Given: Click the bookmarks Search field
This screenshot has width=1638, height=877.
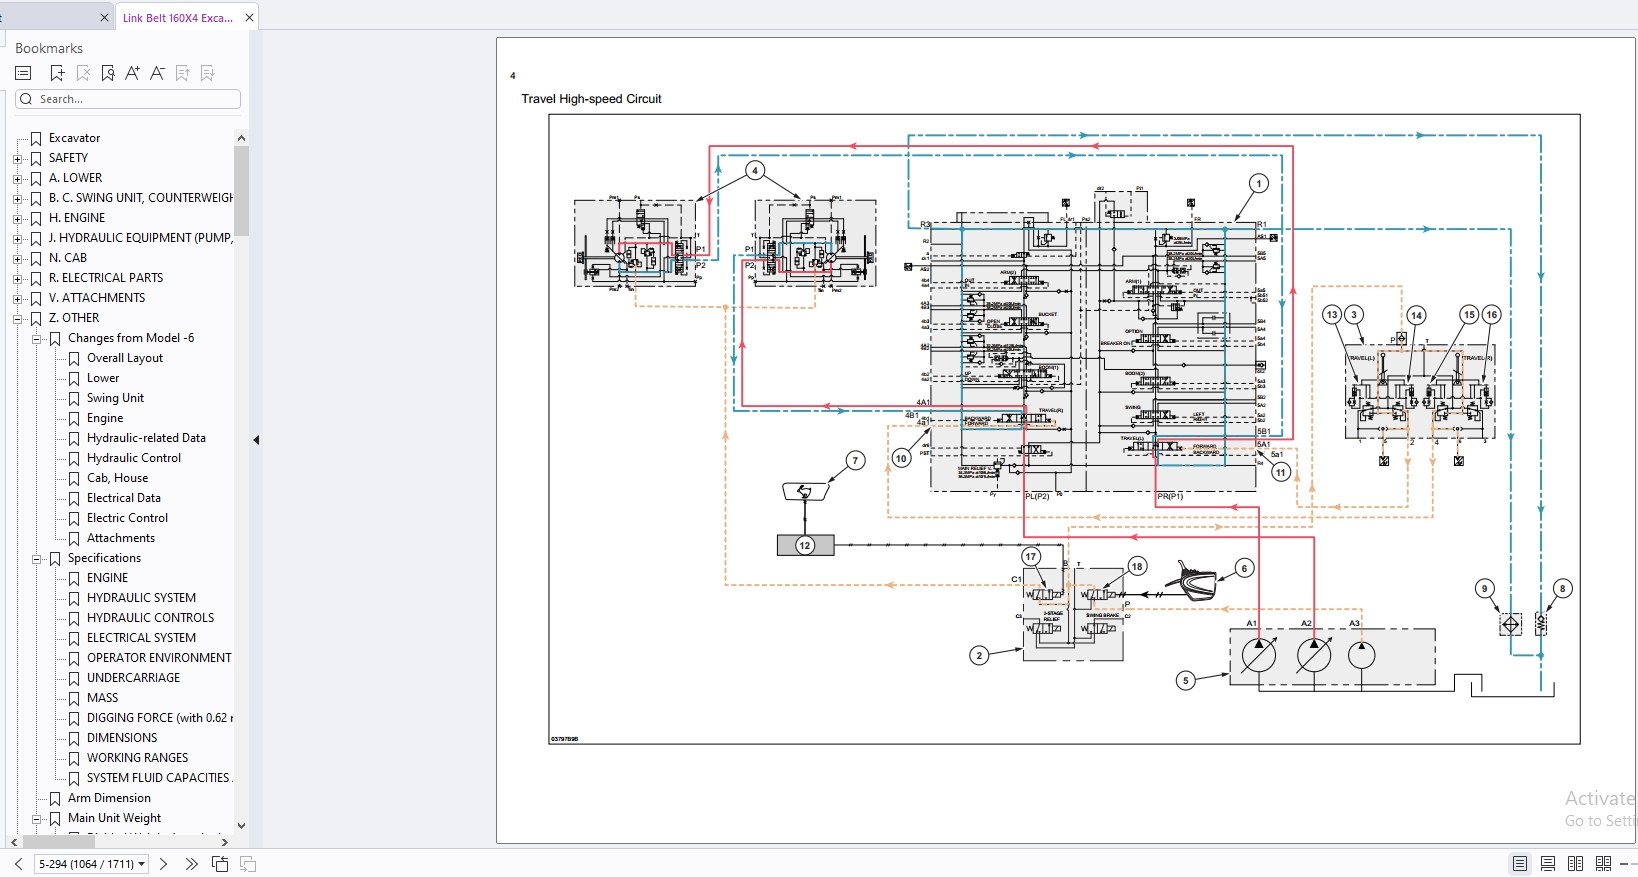Looking at the screenshot, I should point(136,99).
